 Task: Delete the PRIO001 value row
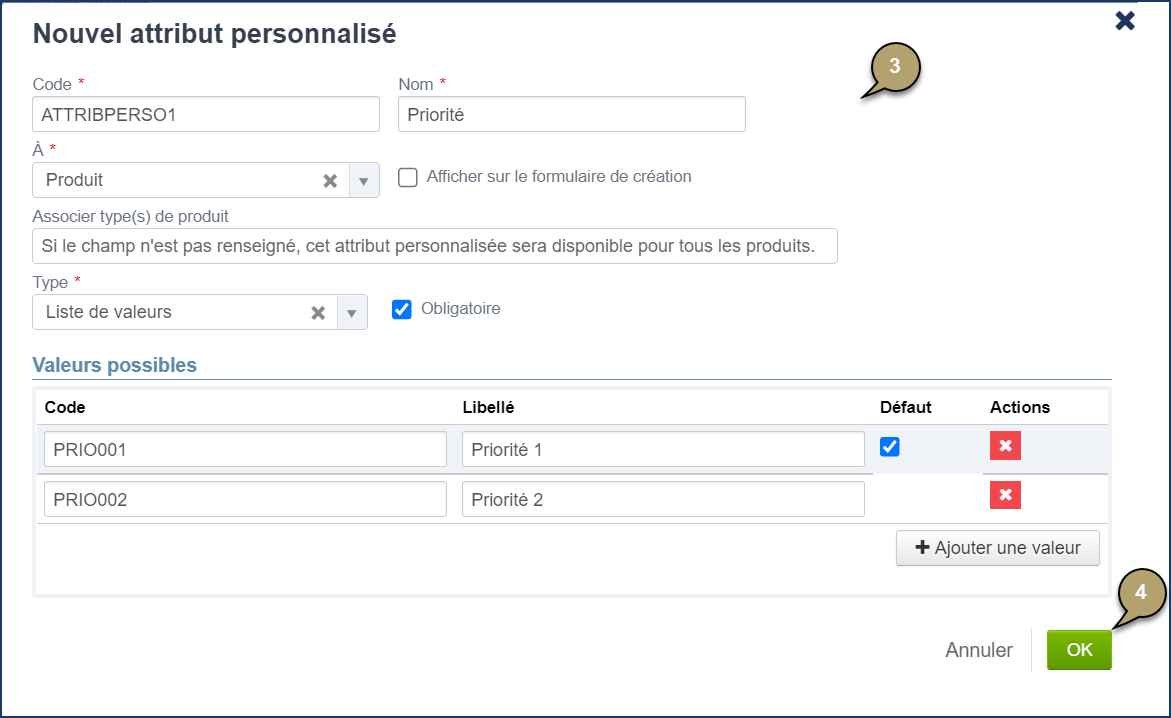pyautogui.click(x=1005, y=445)
